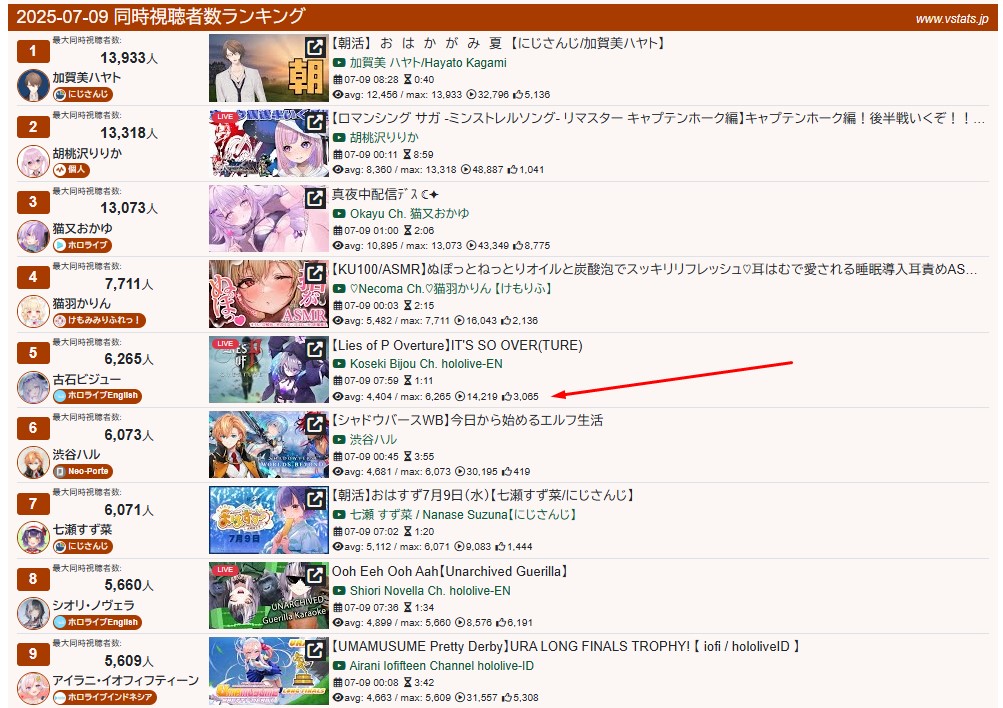Open ホロライブEnglish tag under 古石ビジュー
1003x708 pixels.
(x=97, y=395)
